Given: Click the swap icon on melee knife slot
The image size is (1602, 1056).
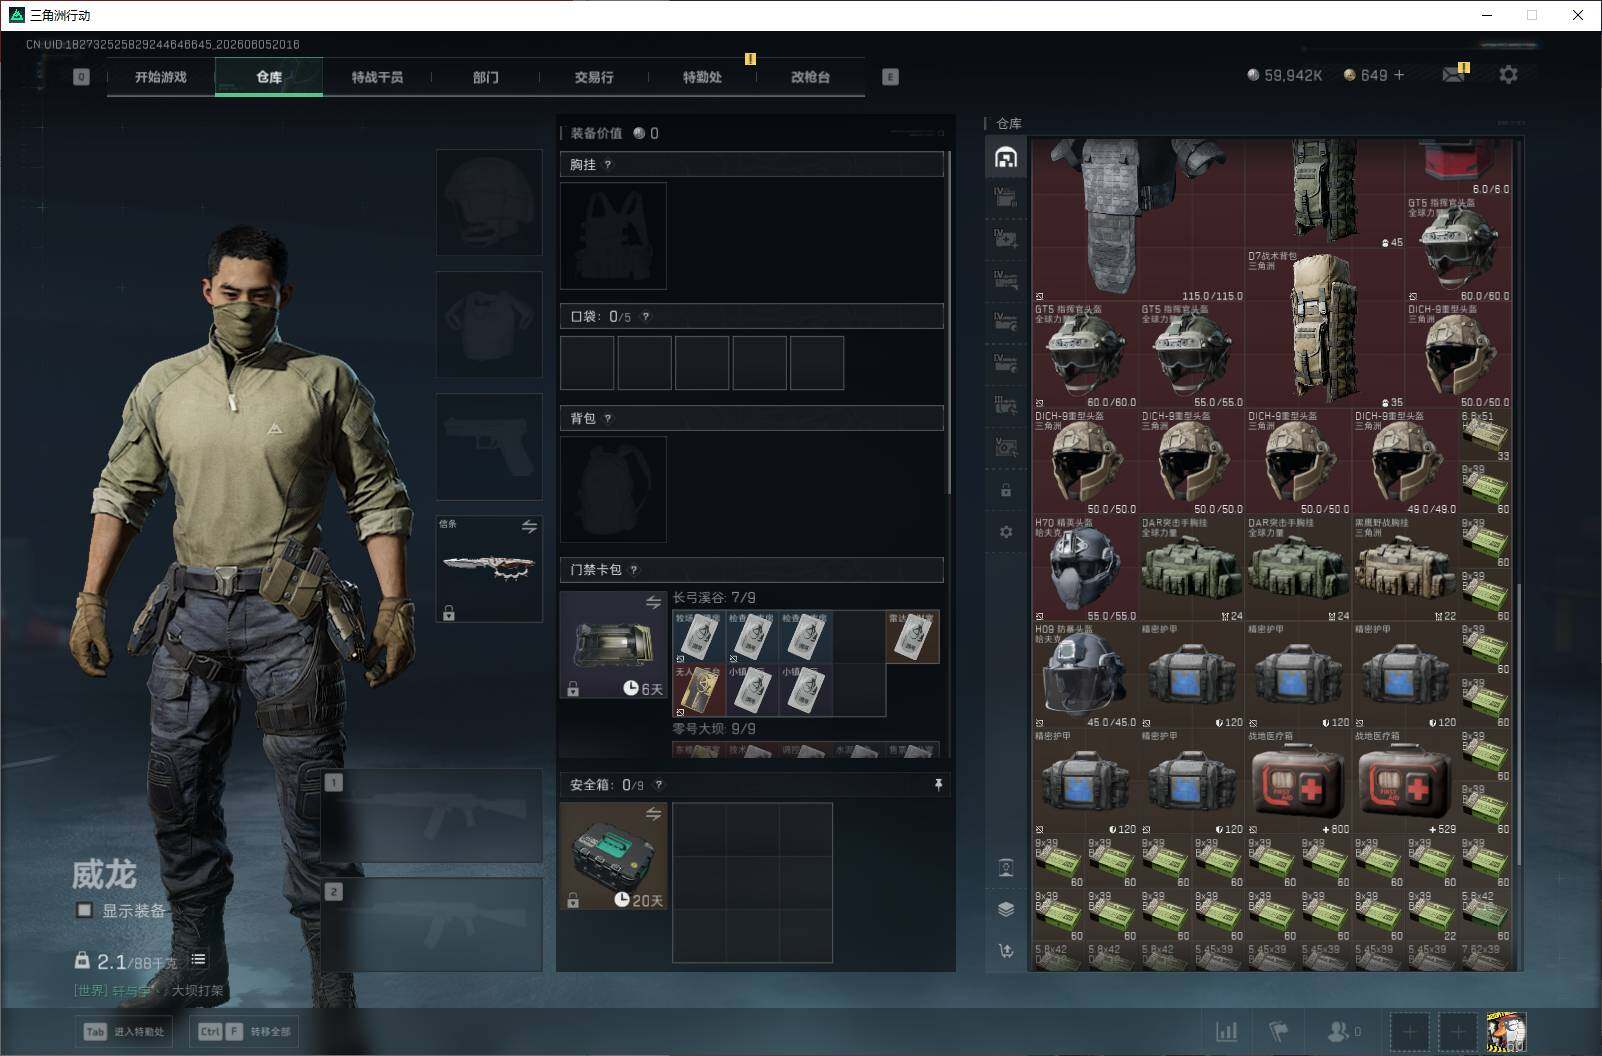Looking at the screenshot, I should pos(529,526).
